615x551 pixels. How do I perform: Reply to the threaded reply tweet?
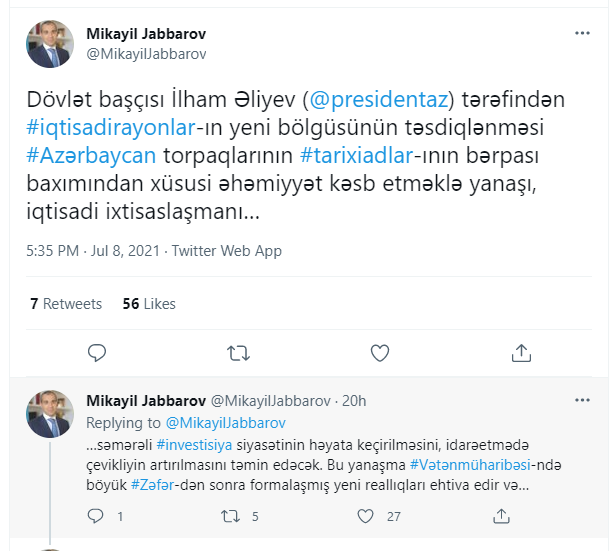point(95,516)
